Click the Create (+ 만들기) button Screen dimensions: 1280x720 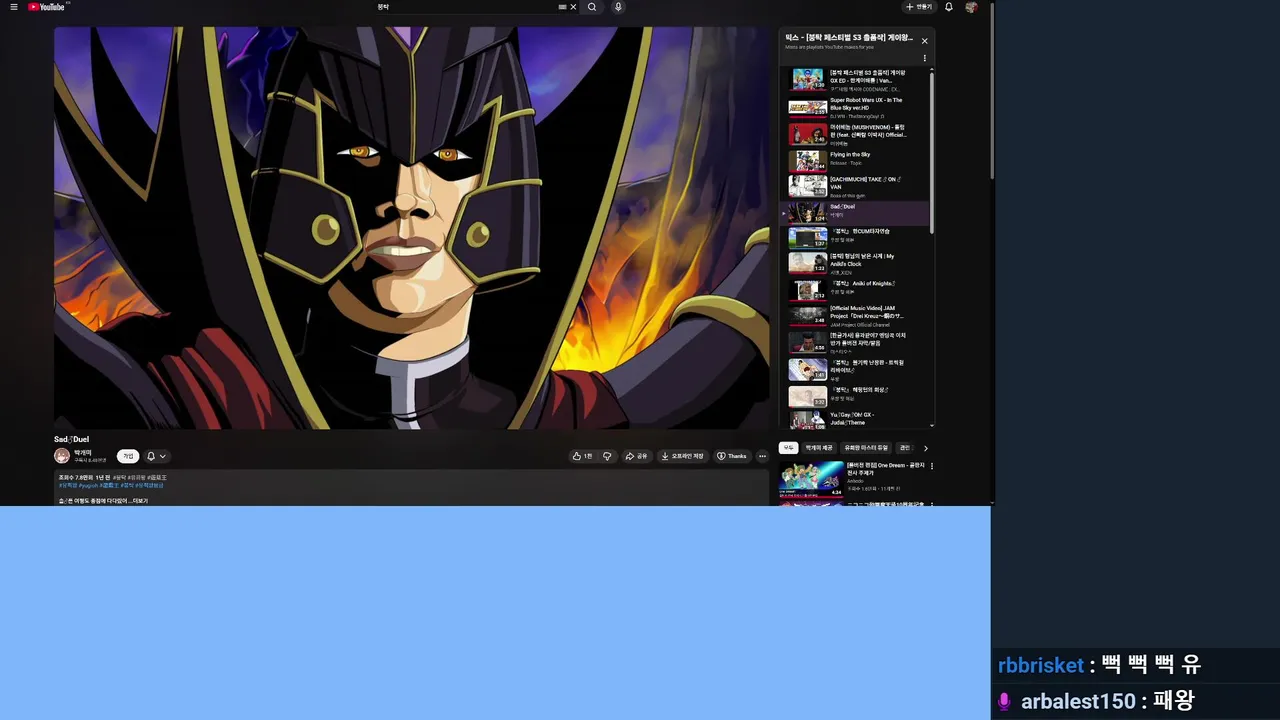click(x=918, y=7)
